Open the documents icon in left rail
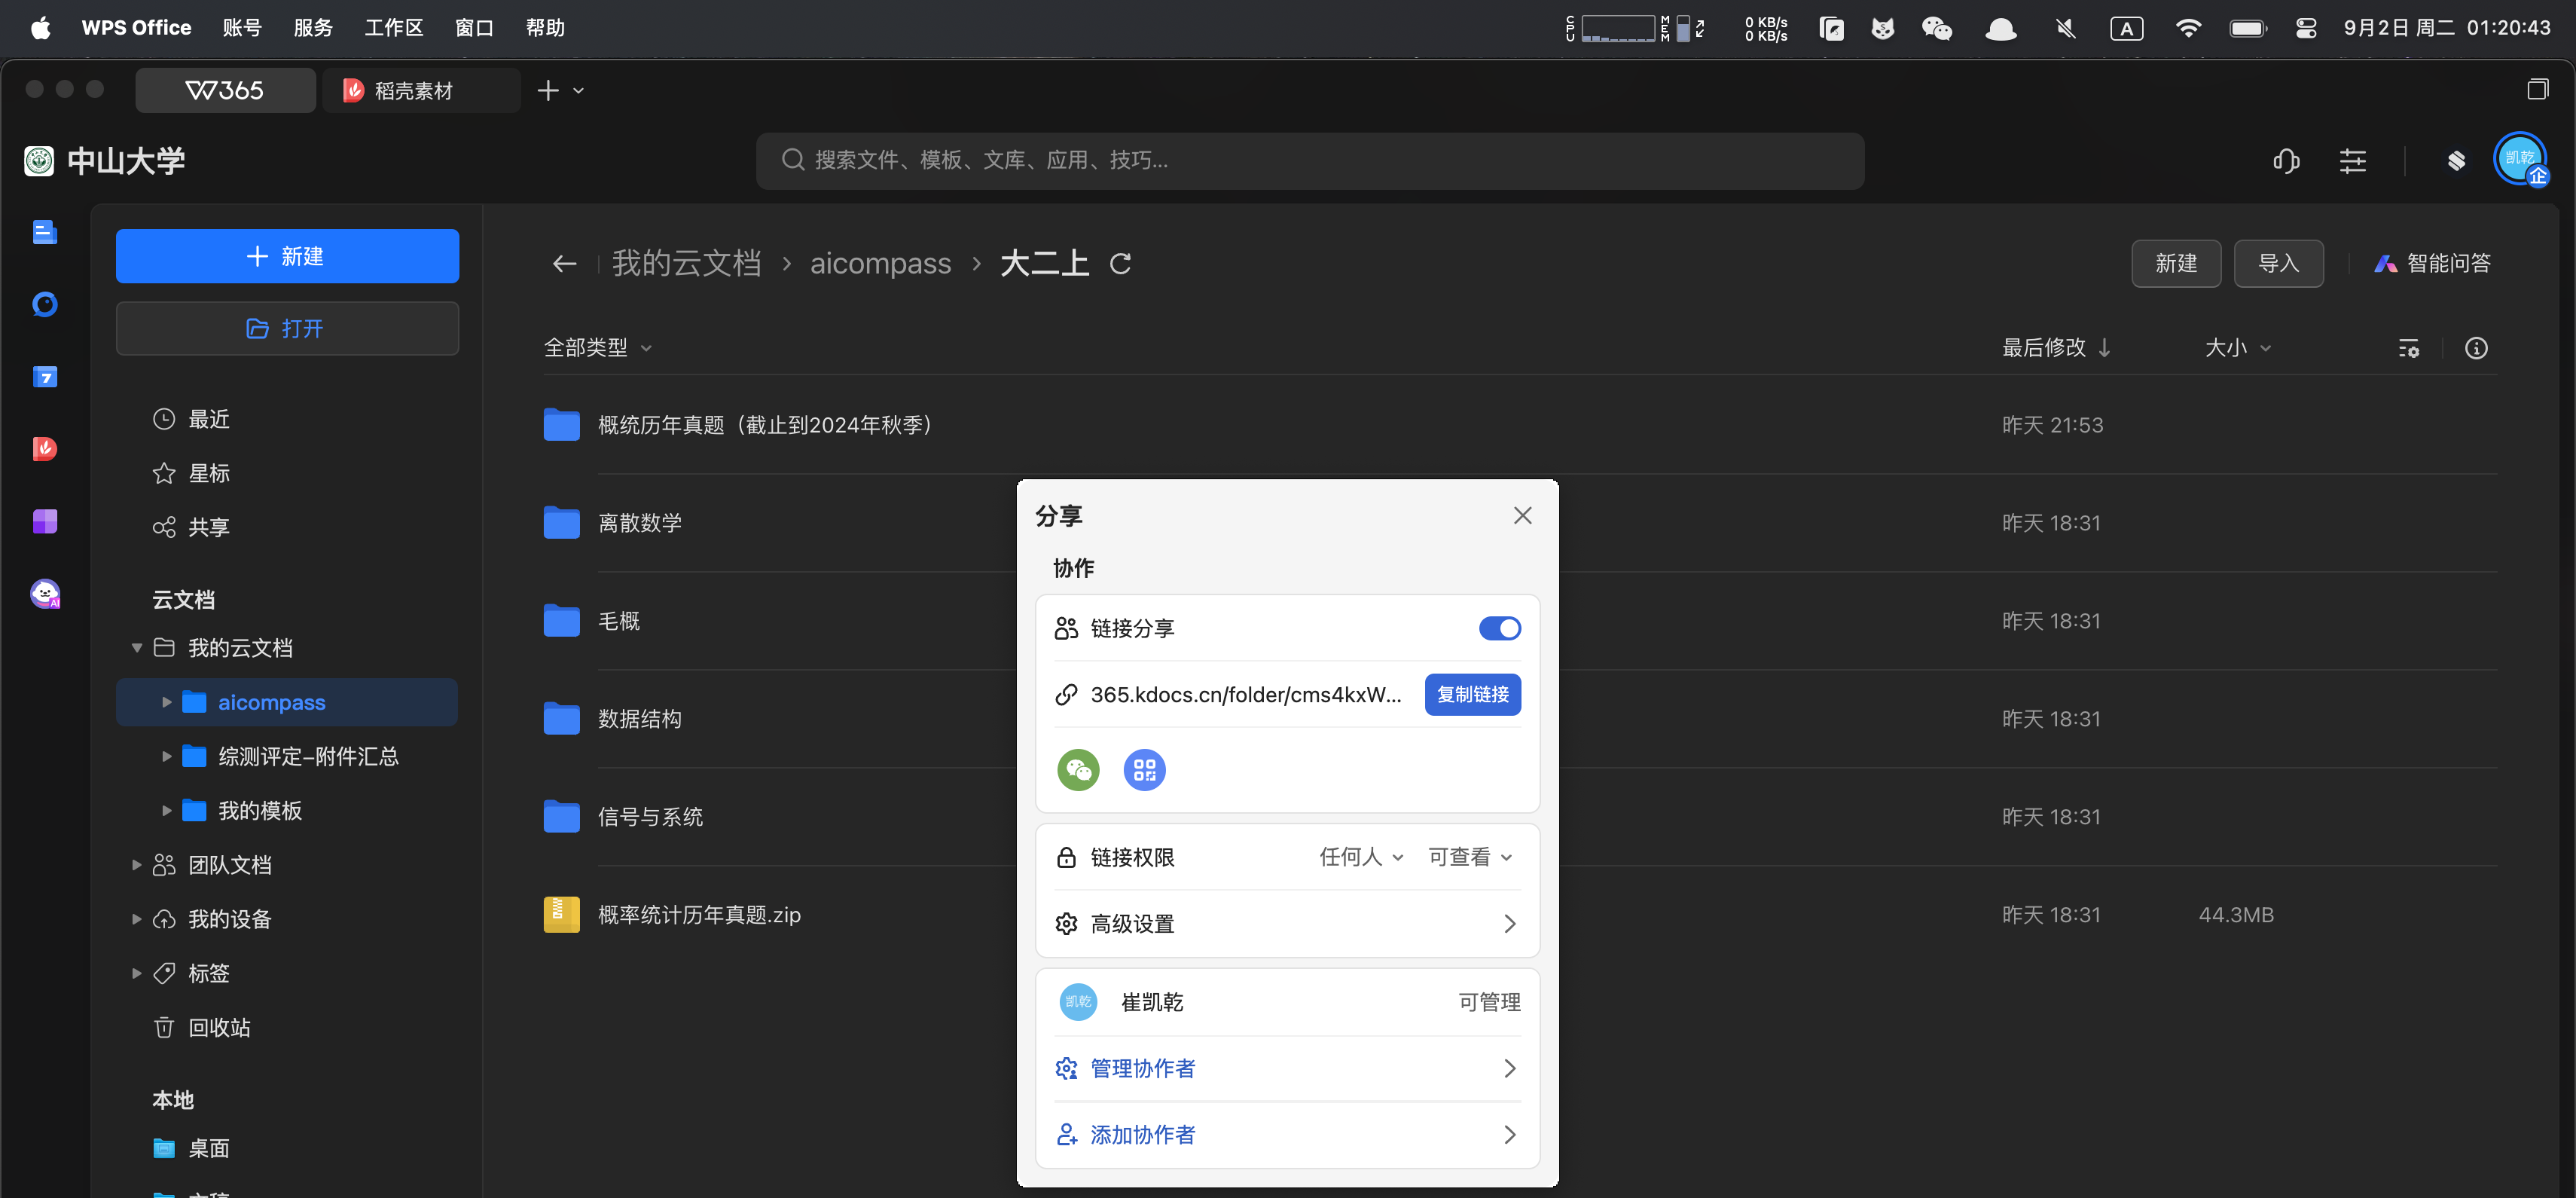Screen dimensions: 2576x1198 45,232
